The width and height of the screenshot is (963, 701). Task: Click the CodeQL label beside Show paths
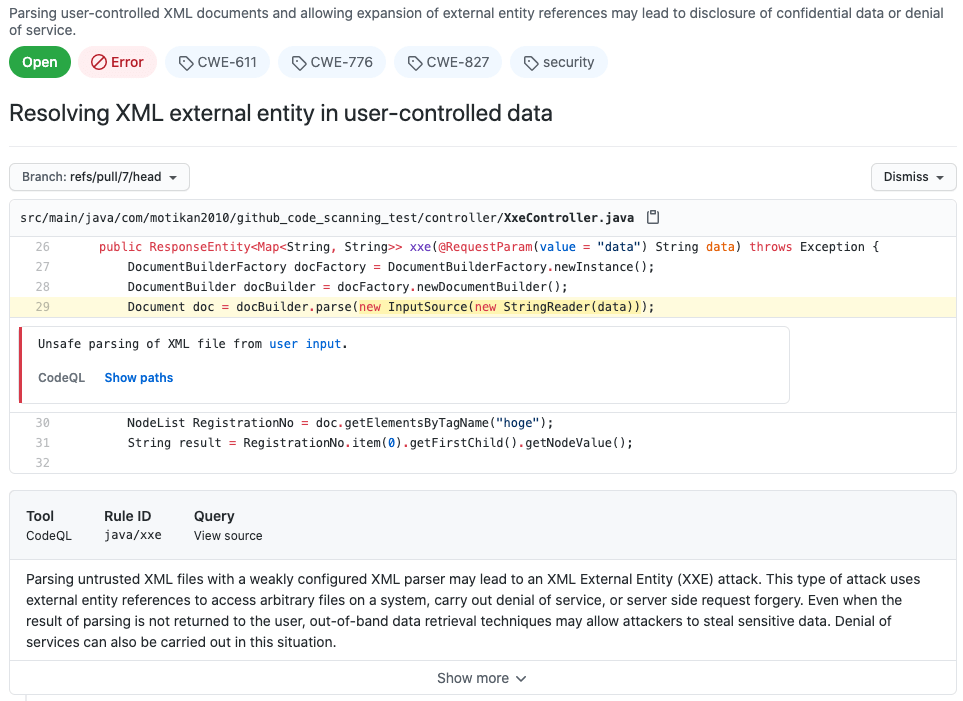[61, 378]
